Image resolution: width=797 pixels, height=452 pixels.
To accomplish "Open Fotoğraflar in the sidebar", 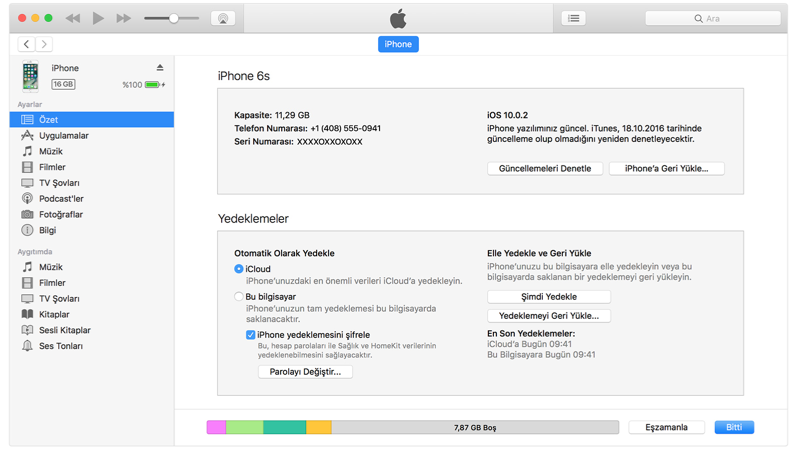I will [x=91, y=214].
